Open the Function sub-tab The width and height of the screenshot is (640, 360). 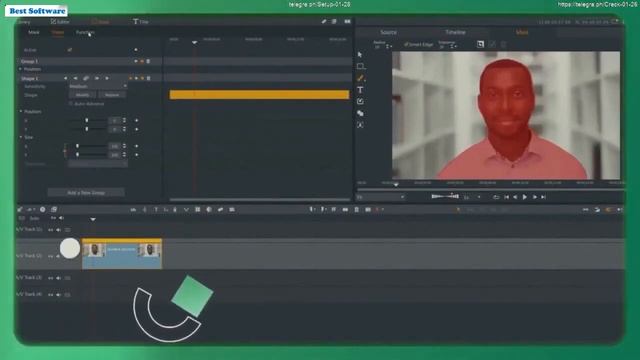click(x=85, y=32)
